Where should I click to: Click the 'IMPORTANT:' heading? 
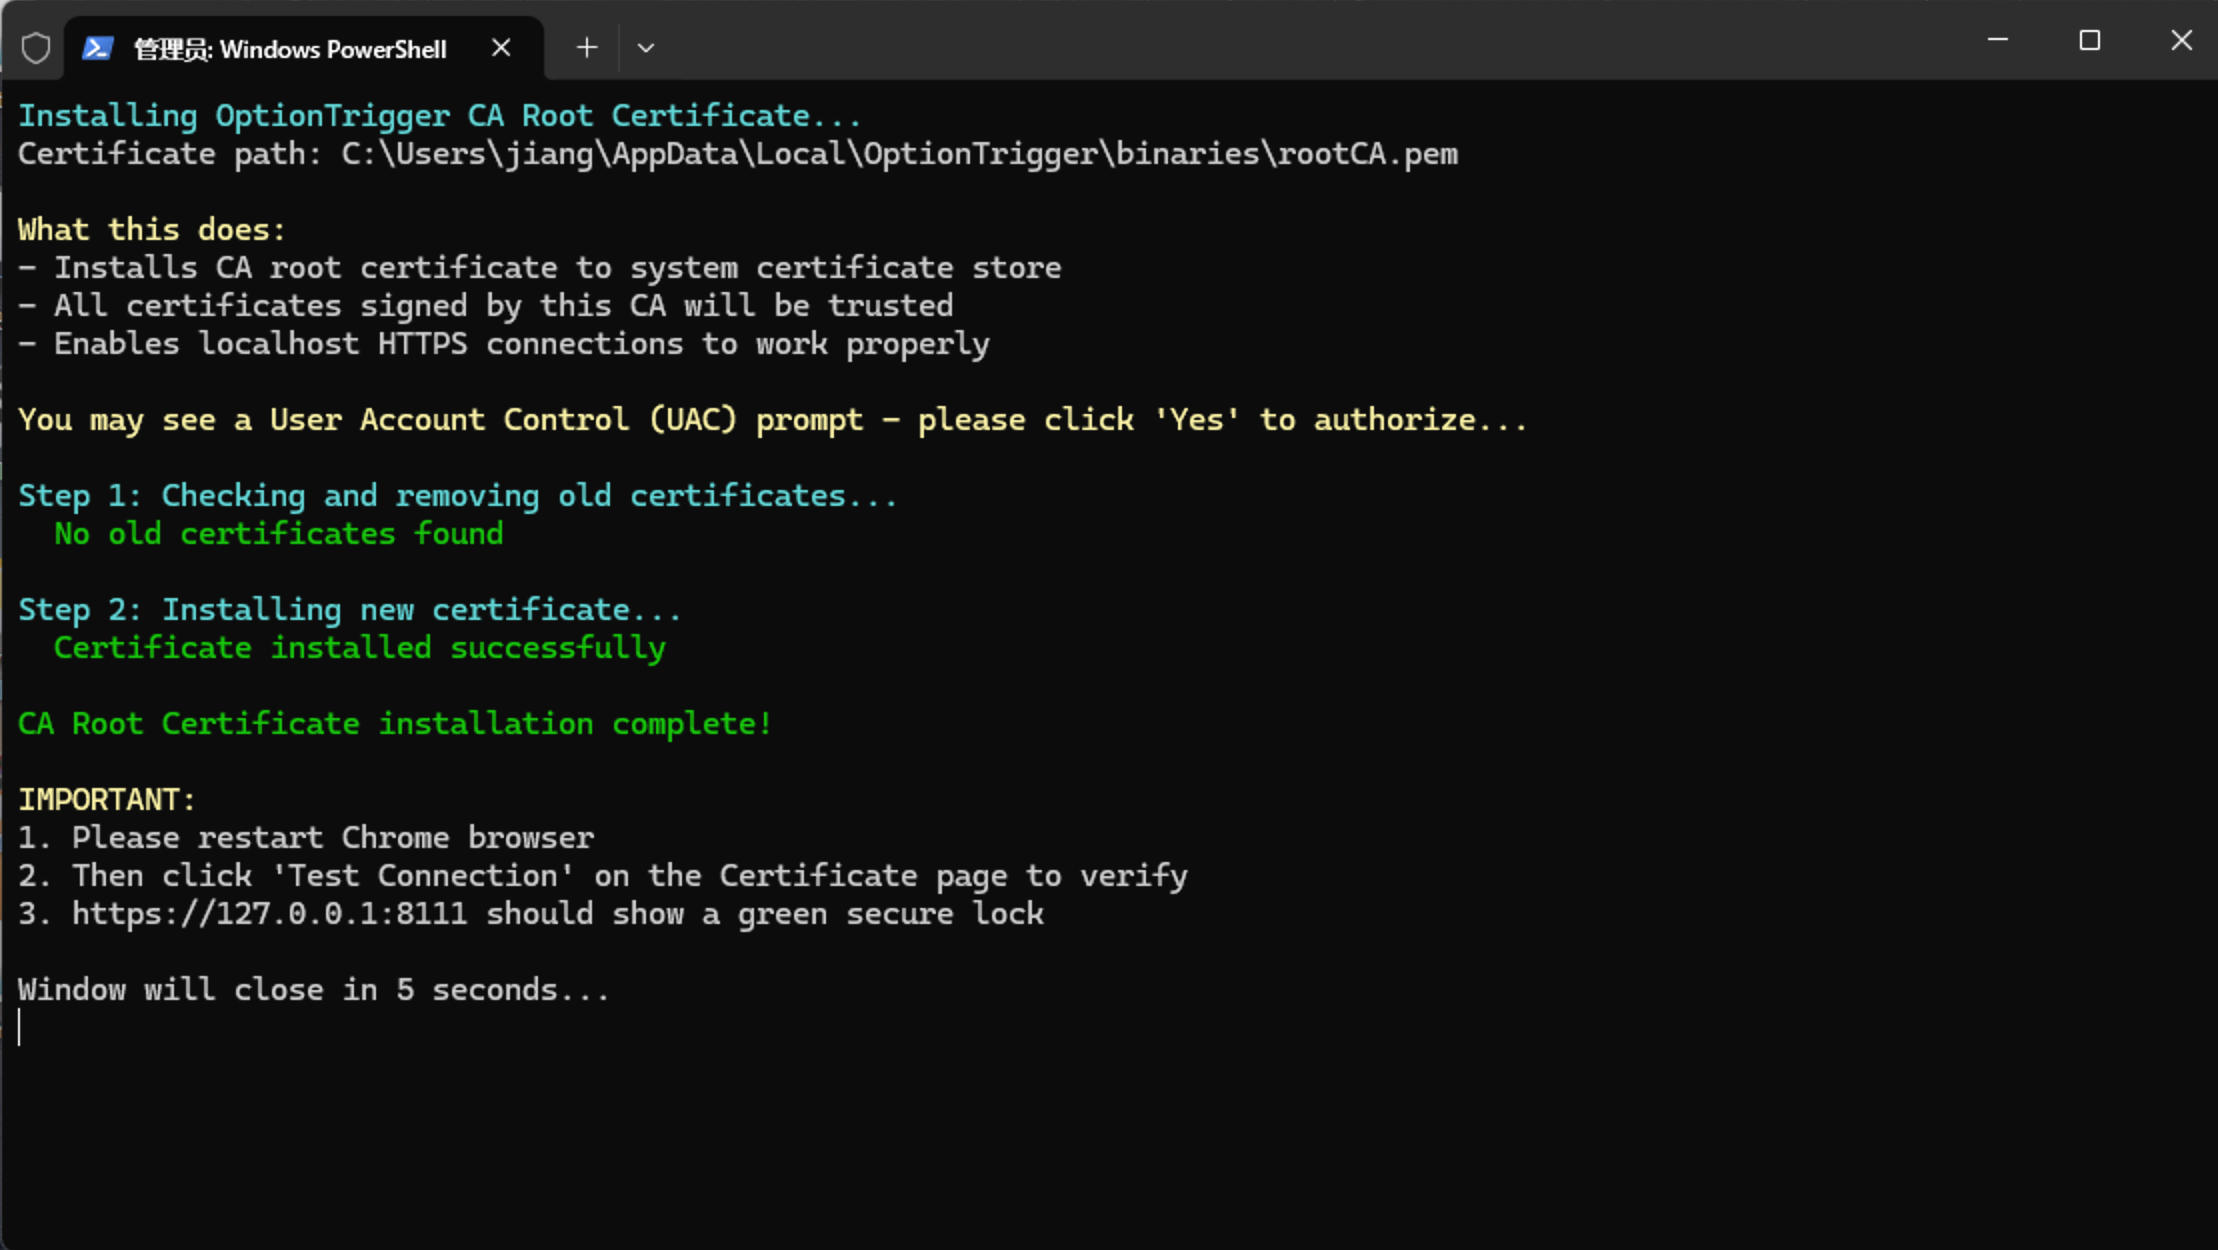[x=107, y=800]
